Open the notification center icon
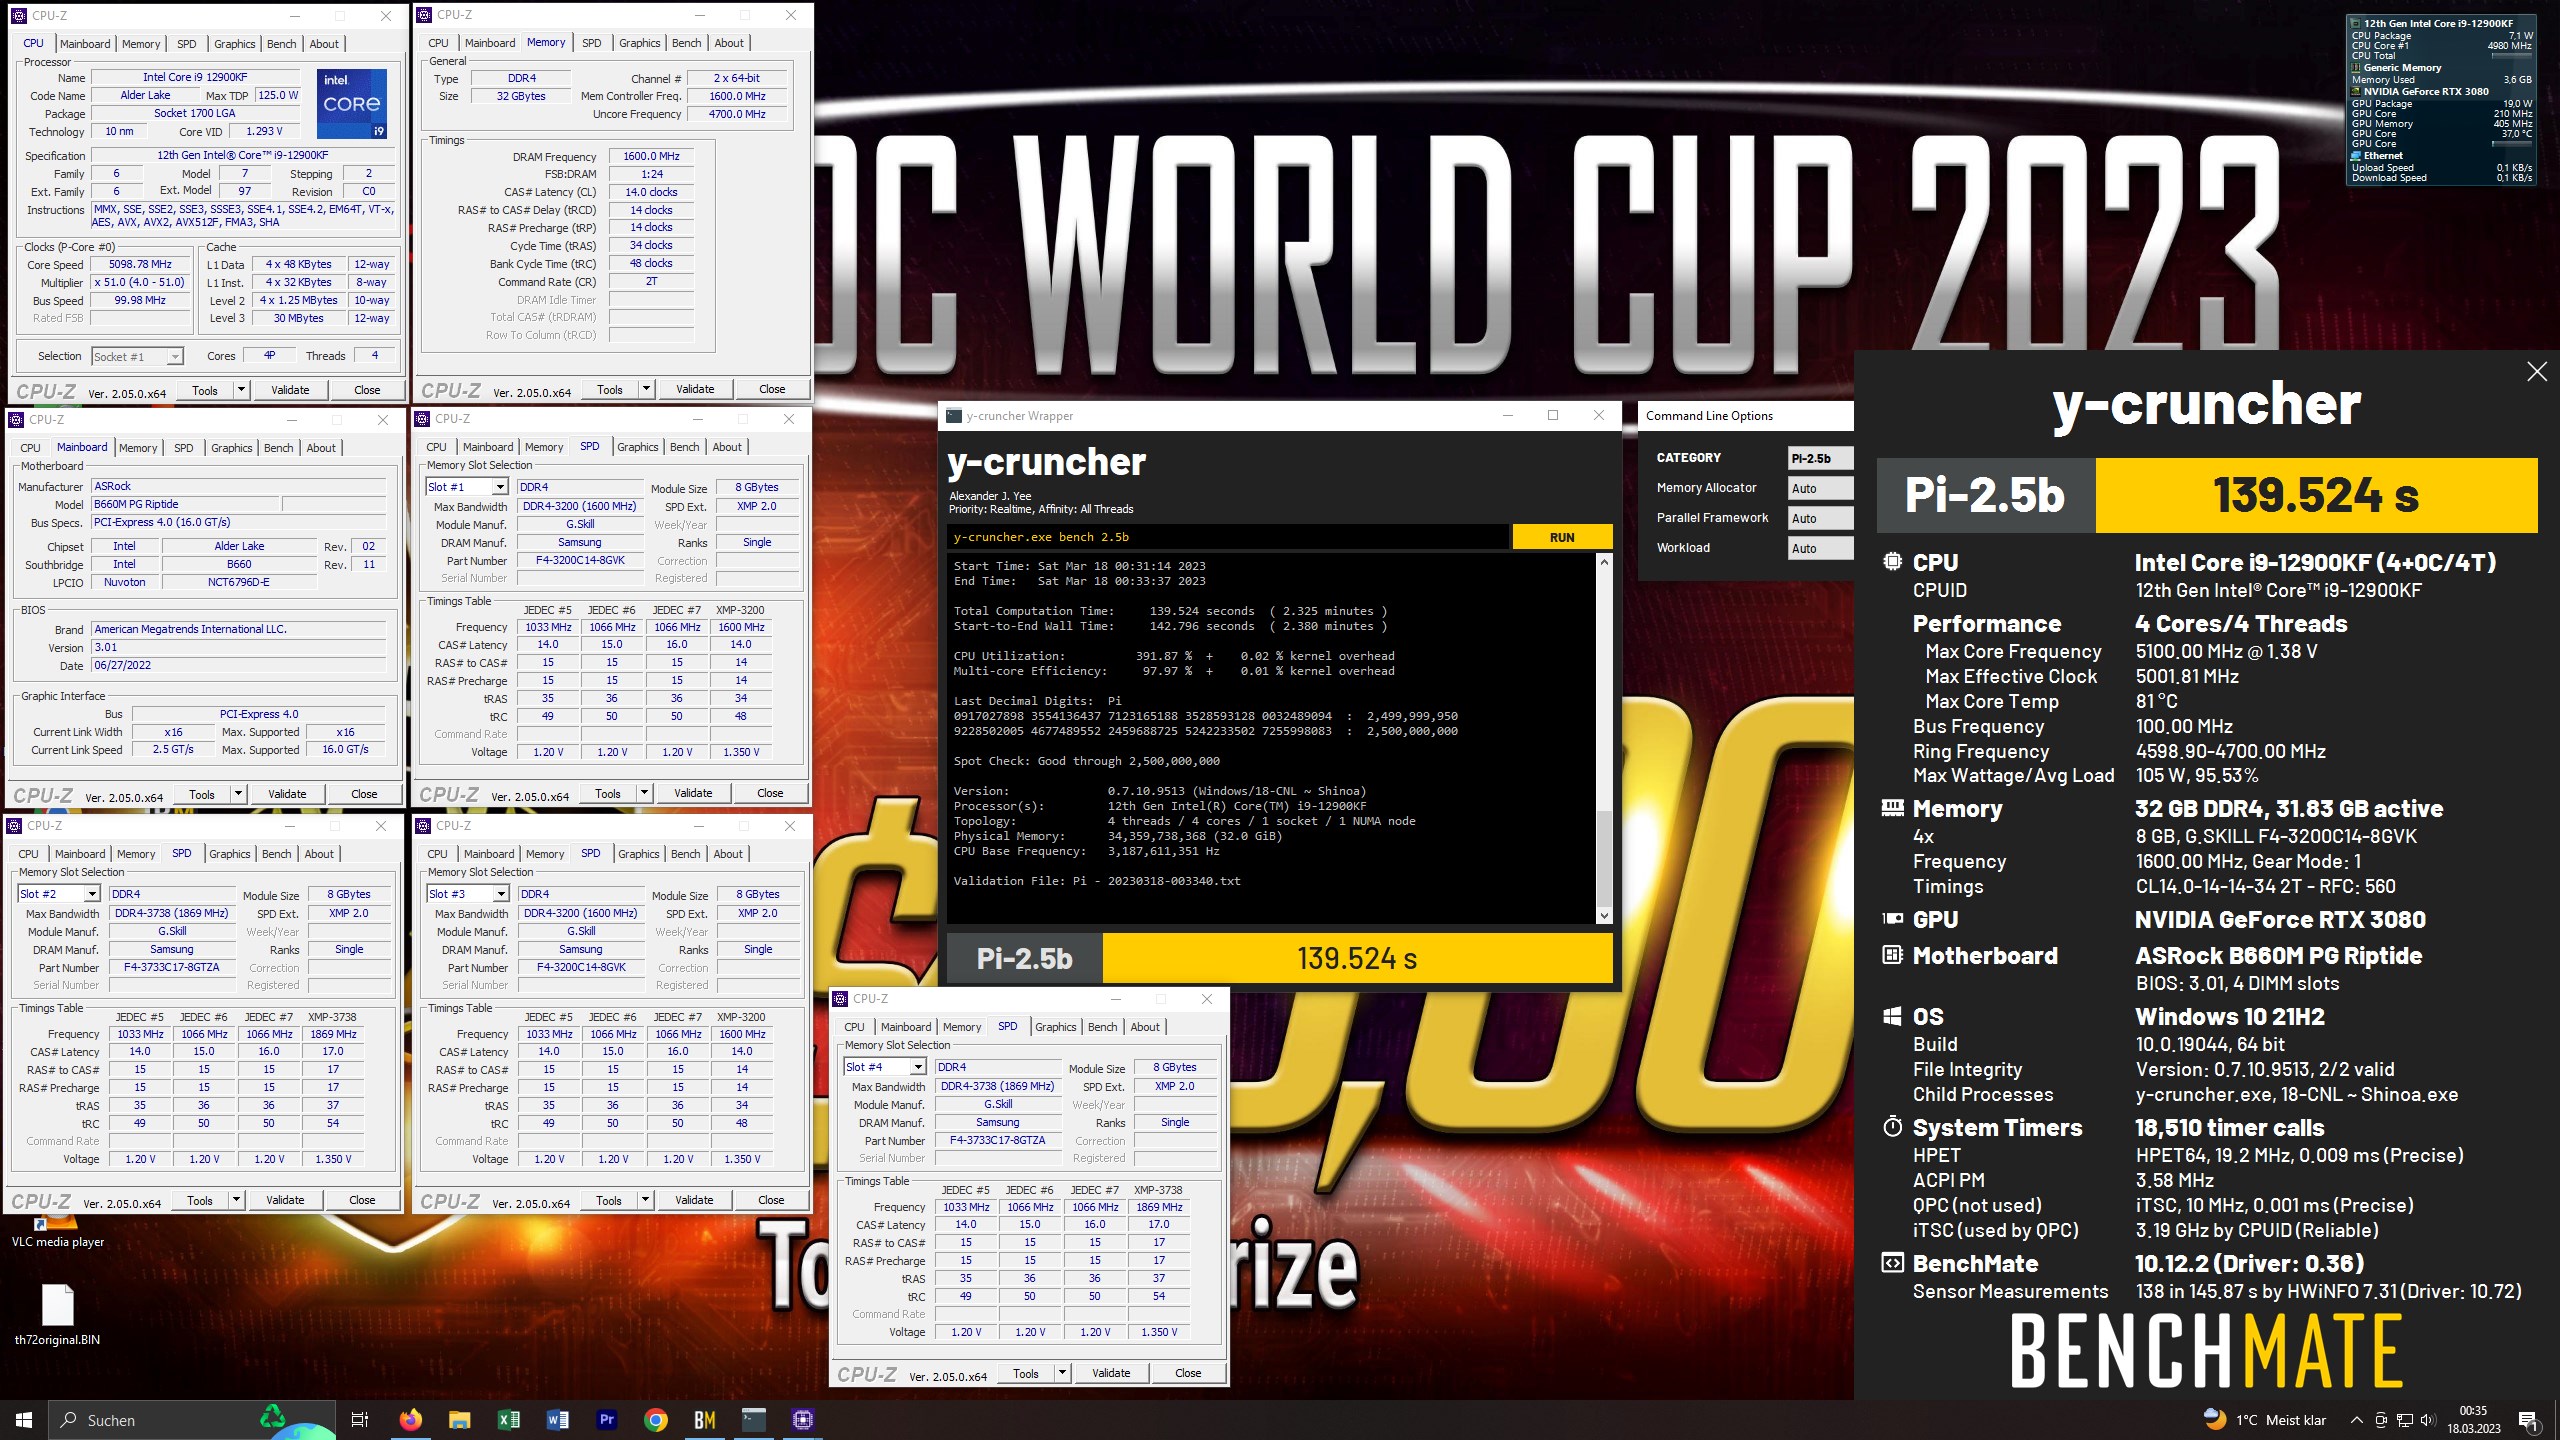2560x1440 pixels. pyautogui.click(x=2527, y=1420)
